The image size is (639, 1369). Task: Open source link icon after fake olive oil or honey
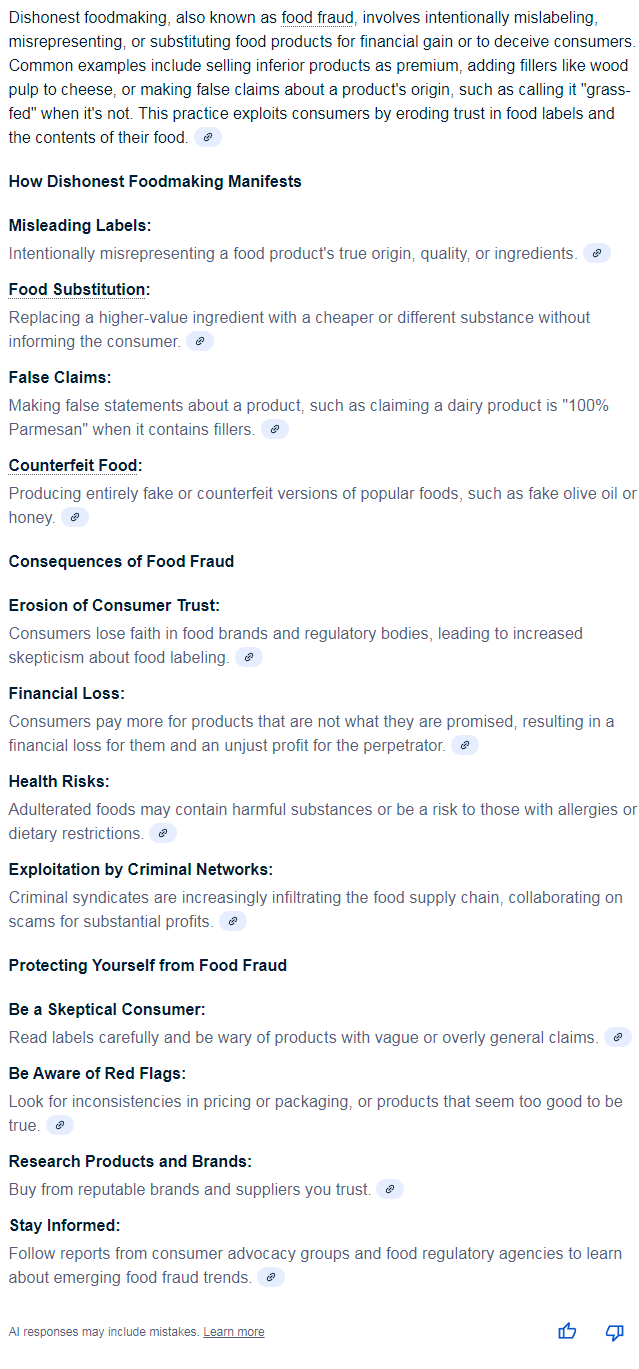click(75, 518)
